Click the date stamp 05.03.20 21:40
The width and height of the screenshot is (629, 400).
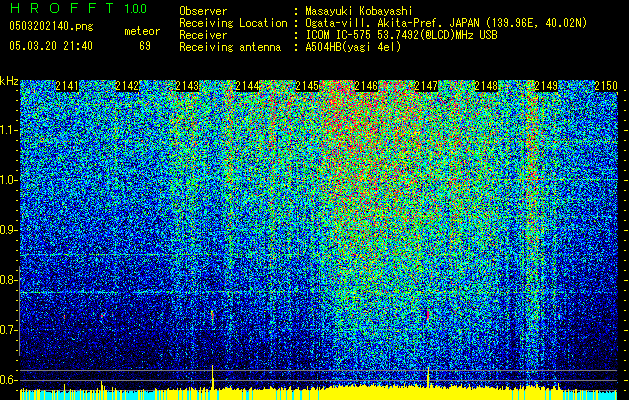coord(51,45)
